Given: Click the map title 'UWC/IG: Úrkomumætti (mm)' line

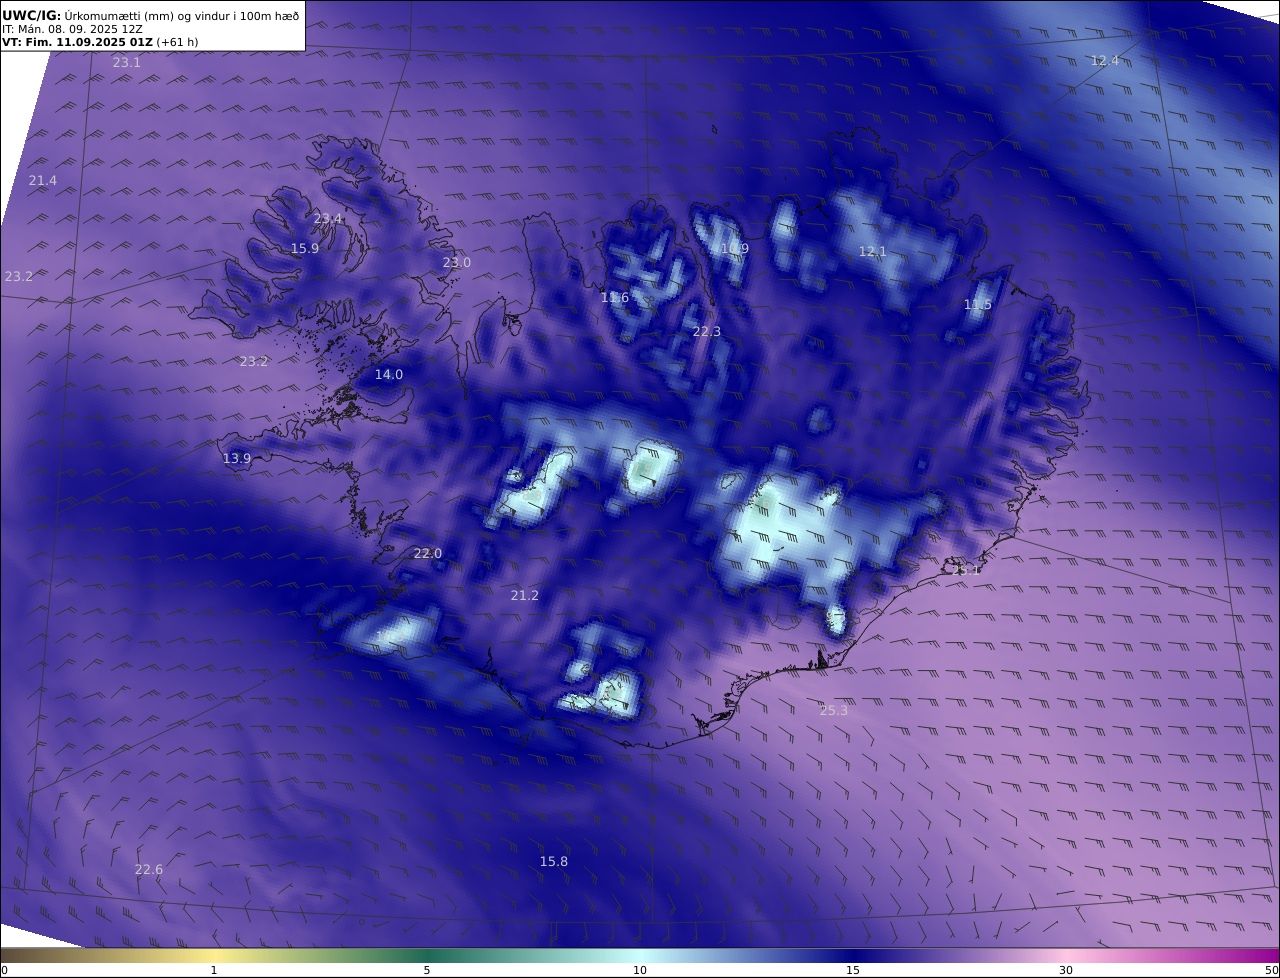Looking at the screenshot, I should pos(150,15).
